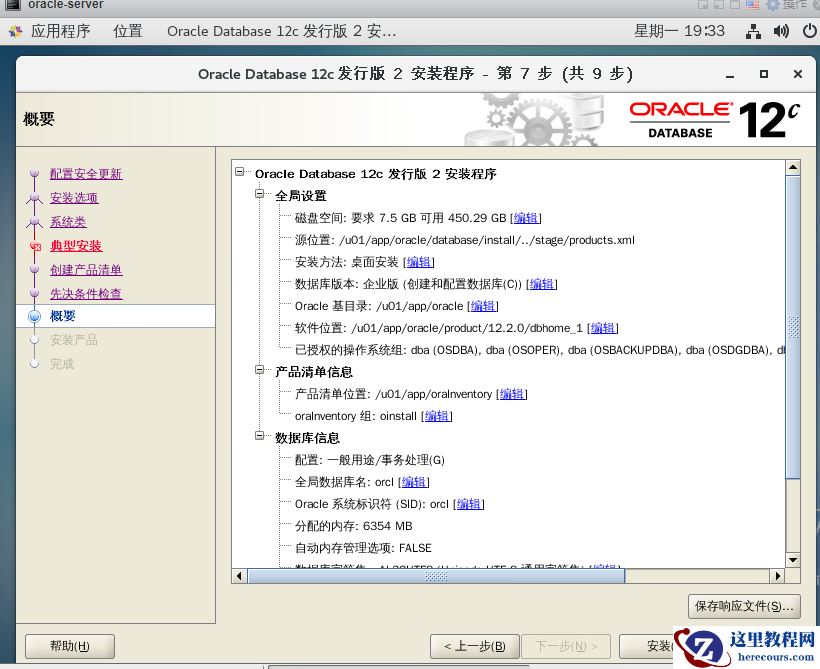
Task: Click the scroll up arrow of summary pane
Action: click(793, 167)
